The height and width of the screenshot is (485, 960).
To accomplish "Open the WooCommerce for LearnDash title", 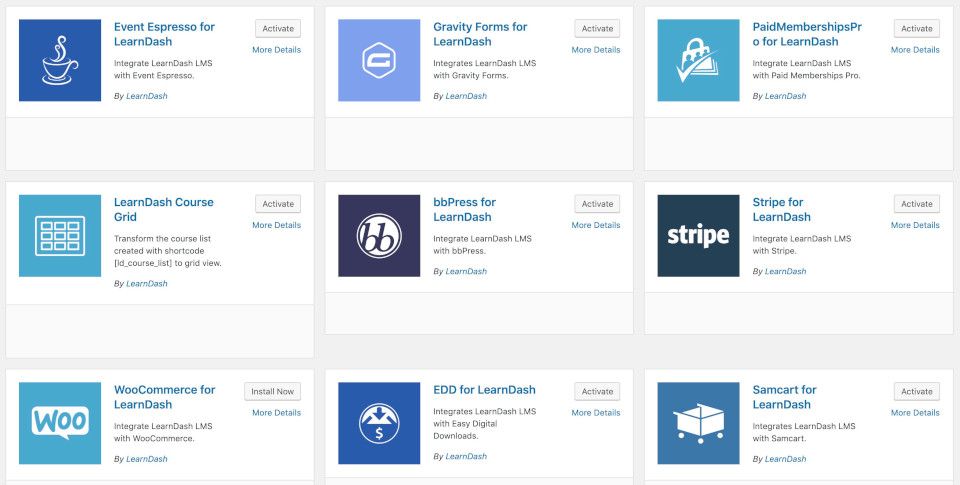I will tap(165, 397).
